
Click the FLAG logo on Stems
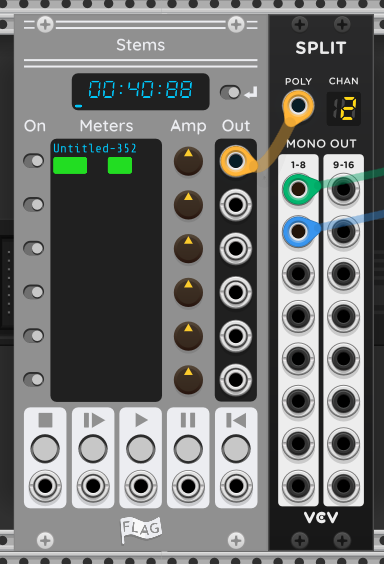(x=141, y=529)
